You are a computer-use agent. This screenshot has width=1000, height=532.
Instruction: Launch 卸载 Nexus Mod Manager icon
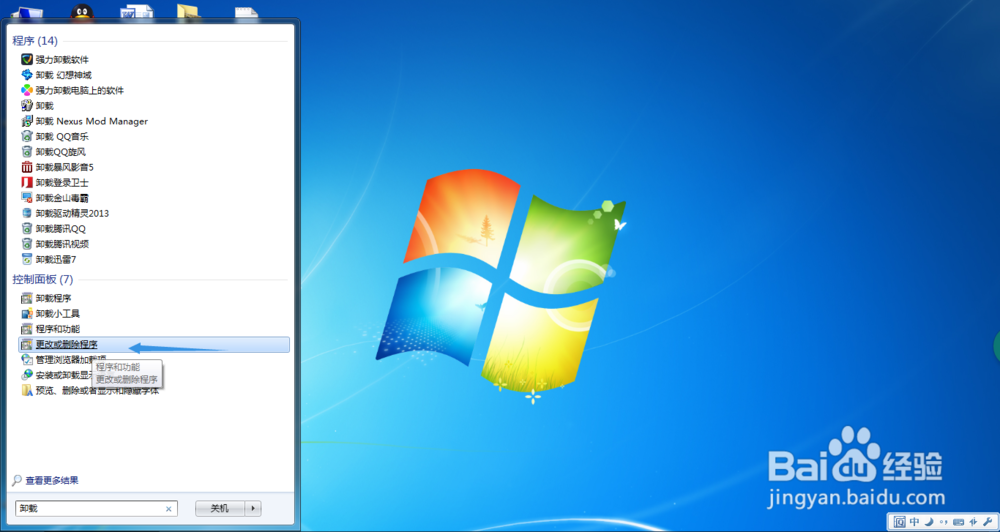tap(27, 121)
